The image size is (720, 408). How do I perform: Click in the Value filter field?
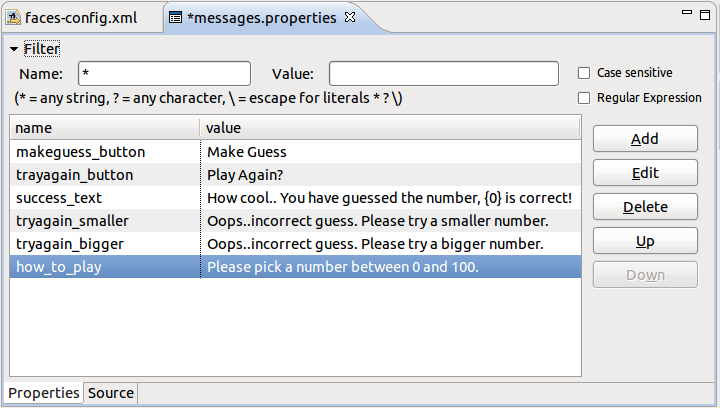pos(443,74)
